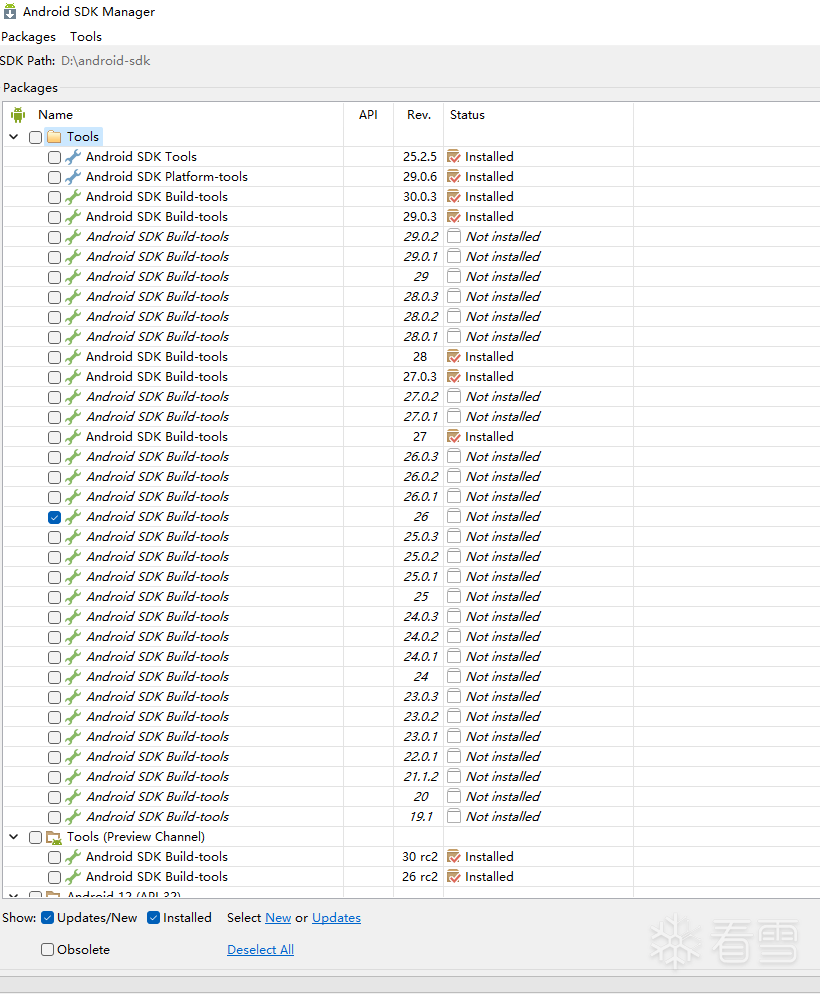Image resolution: width=820 pixels, height=994 pixels.
Task: Click Installed status text for 26 rc2
Action: [489, 877]
